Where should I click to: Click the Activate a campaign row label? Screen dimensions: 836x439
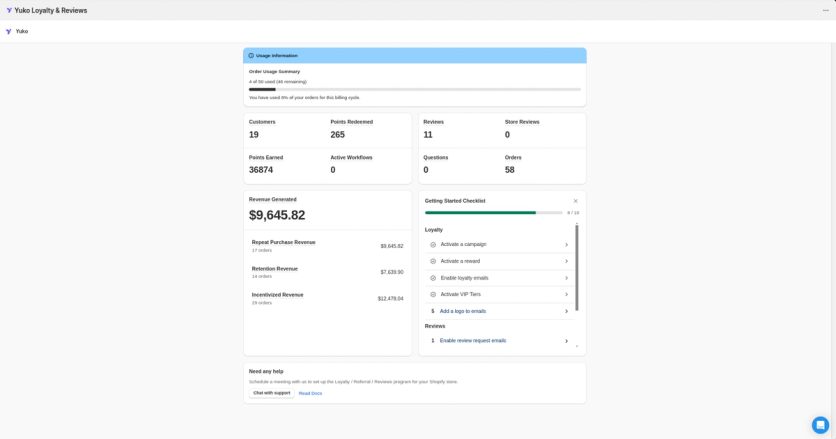[x=463, y=244]
